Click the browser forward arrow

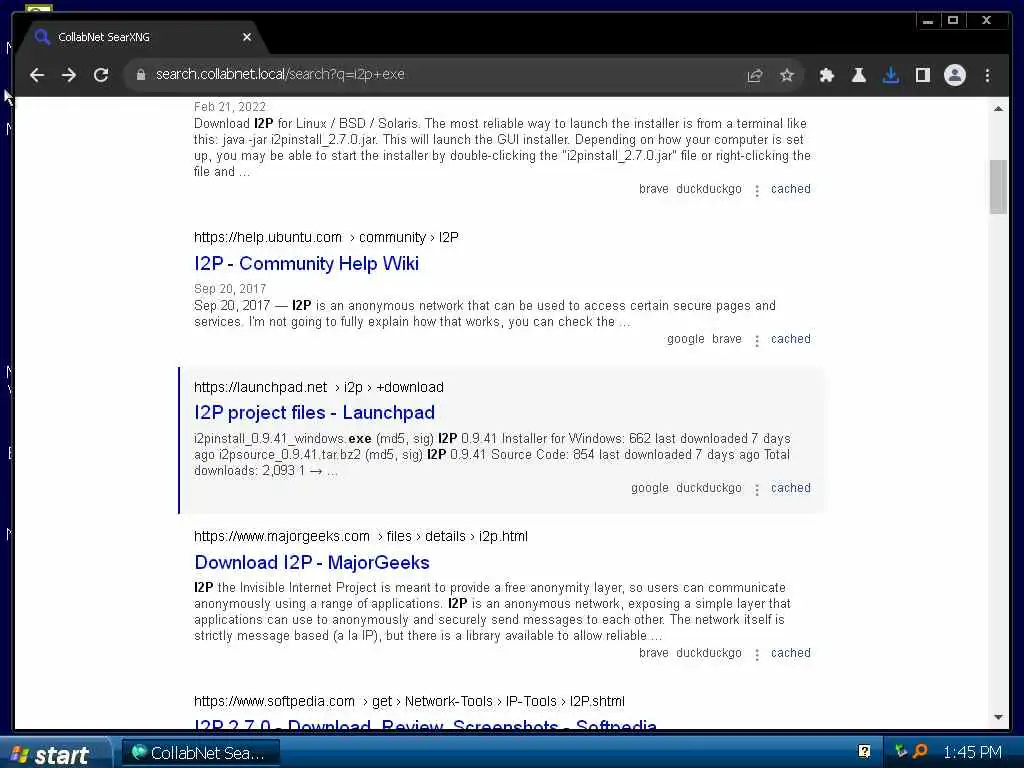tap(69, 75)
